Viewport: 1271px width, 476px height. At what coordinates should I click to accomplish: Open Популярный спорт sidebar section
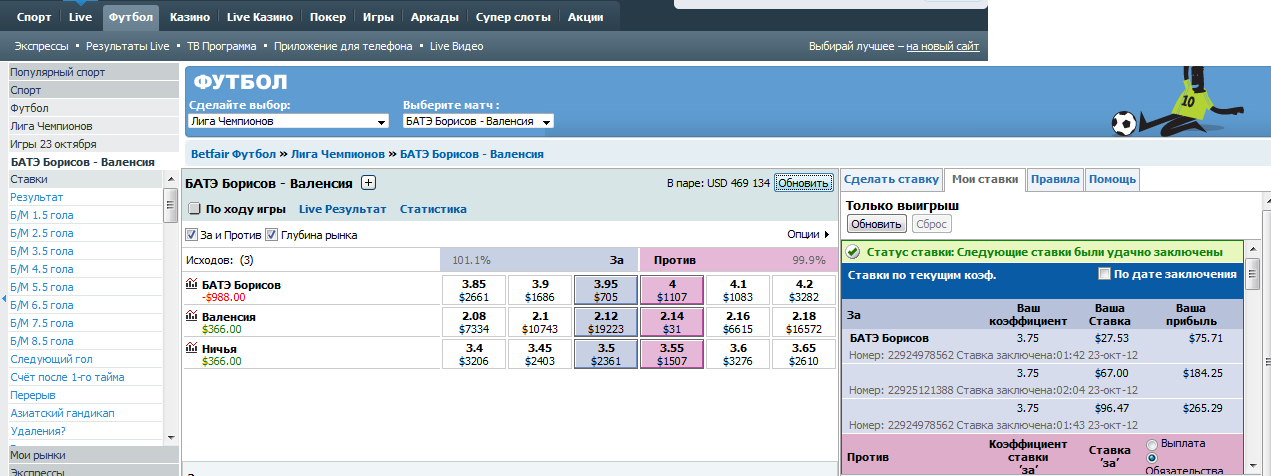92,72
